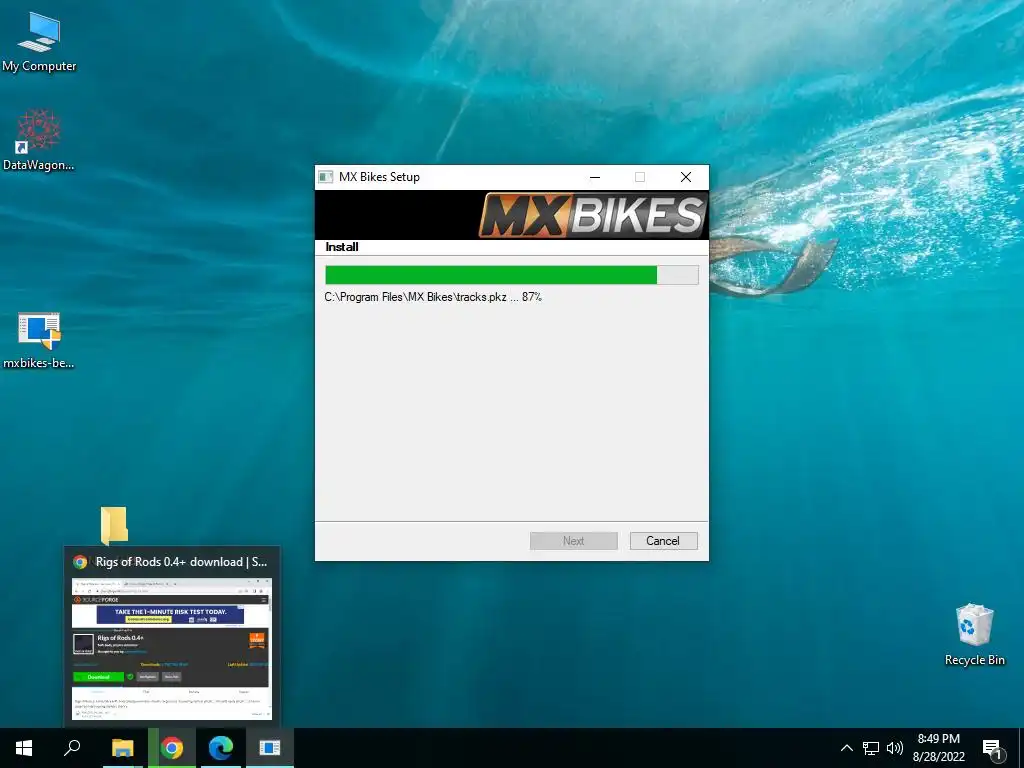Select the My Computer desktop icon

tap(39, 42)
